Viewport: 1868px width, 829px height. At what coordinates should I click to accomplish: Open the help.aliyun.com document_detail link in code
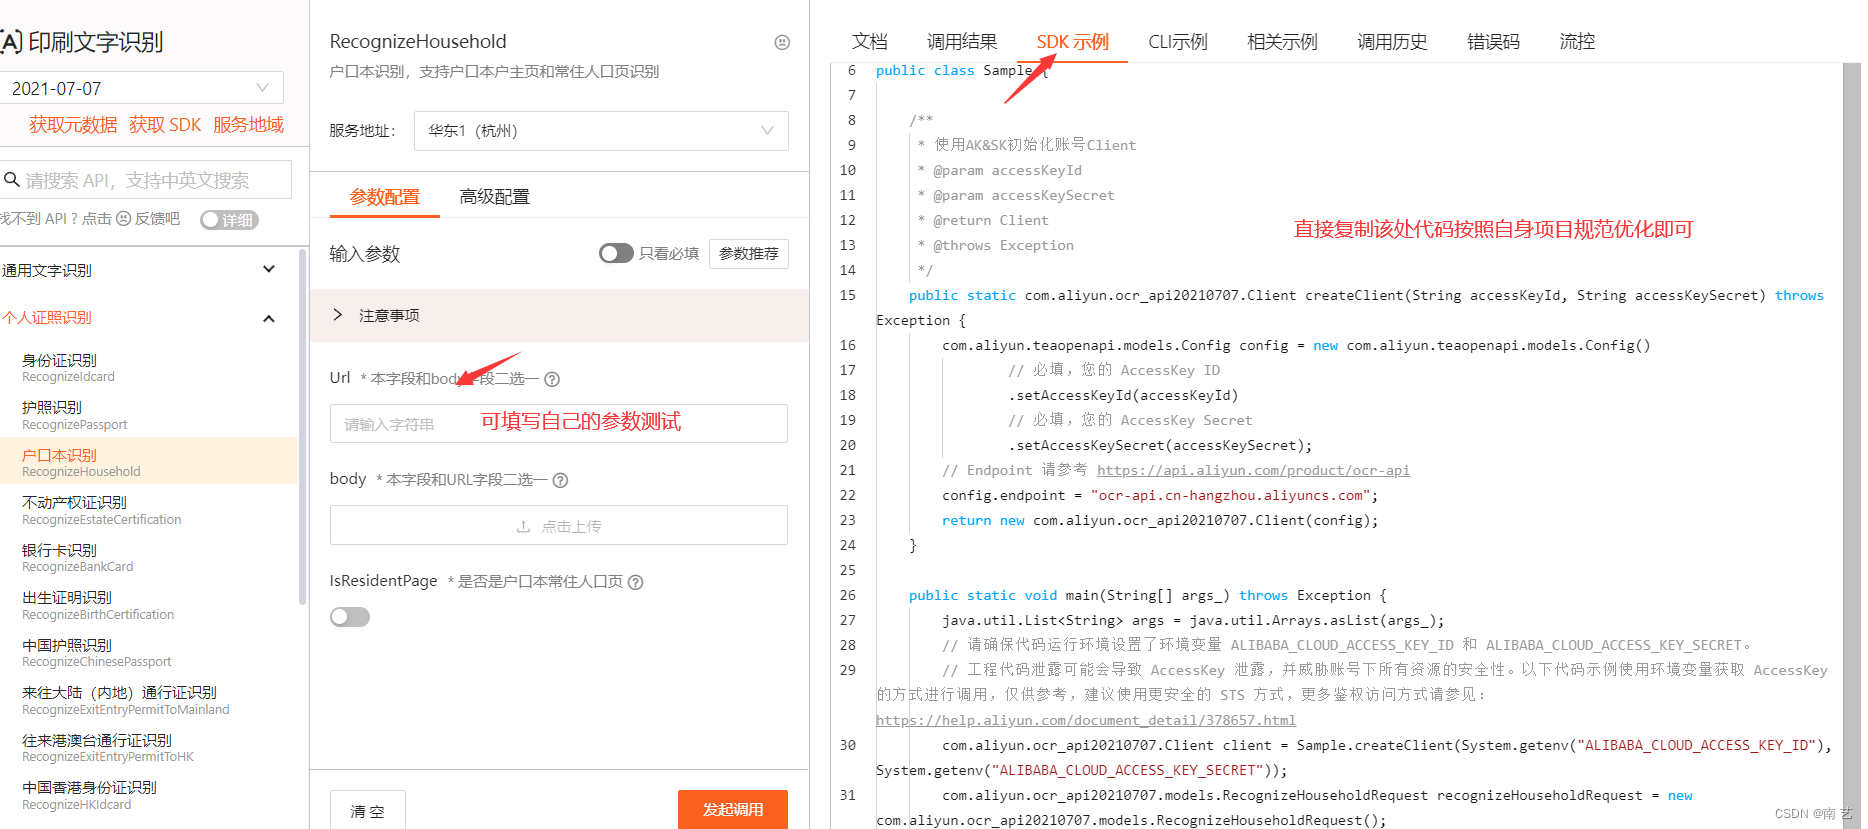point(1086,720)
